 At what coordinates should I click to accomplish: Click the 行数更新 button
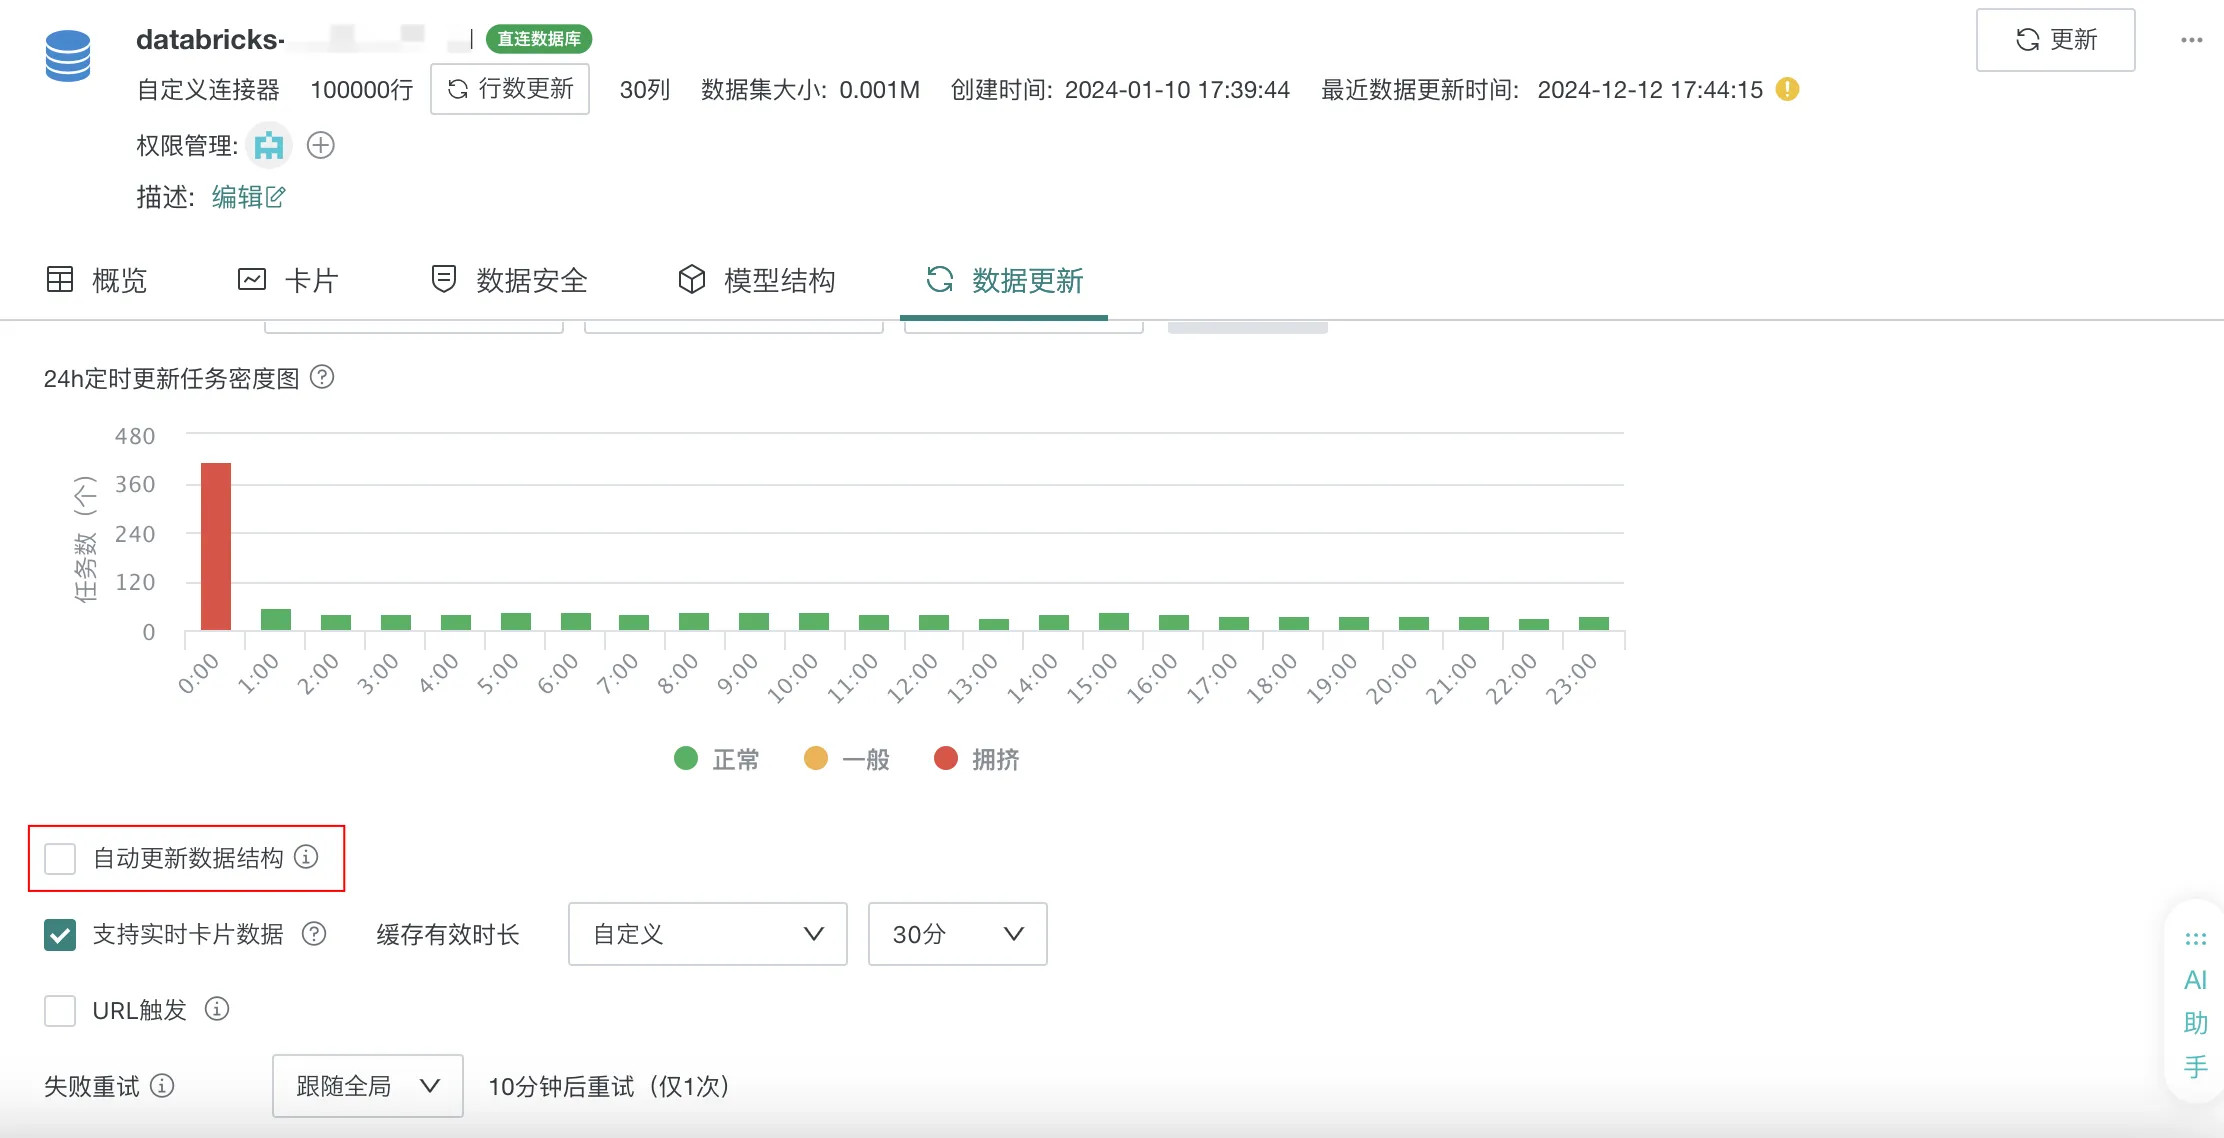510,89
